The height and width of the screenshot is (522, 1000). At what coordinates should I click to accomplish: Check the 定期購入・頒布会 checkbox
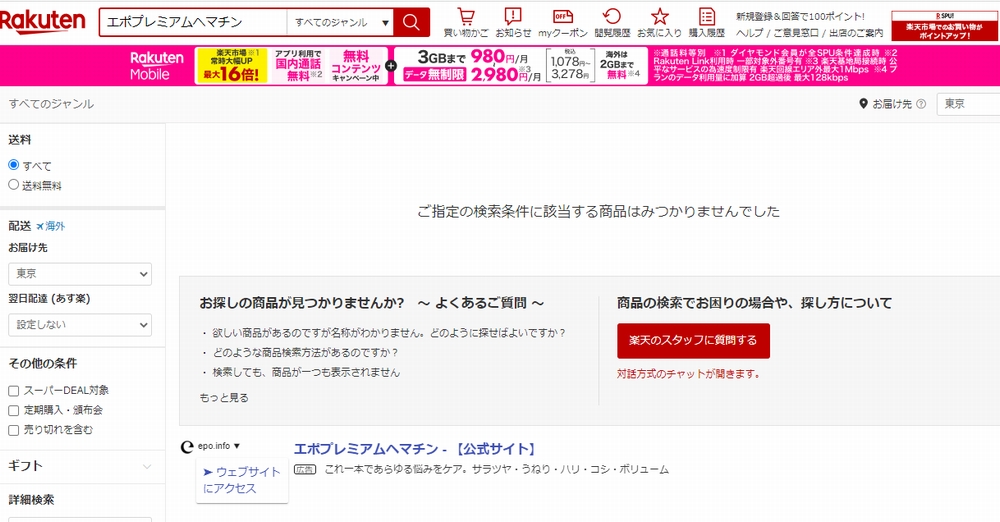(x=13, y=410)
